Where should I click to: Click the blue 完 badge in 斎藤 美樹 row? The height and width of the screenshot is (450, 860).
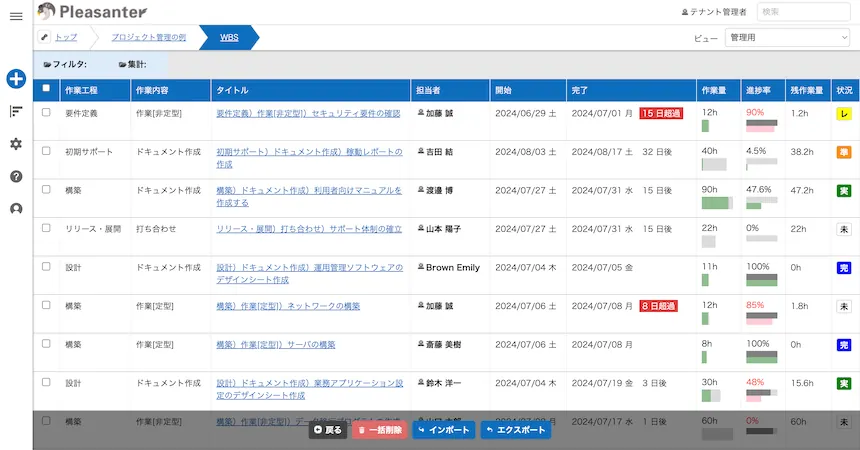coord(844,345)
